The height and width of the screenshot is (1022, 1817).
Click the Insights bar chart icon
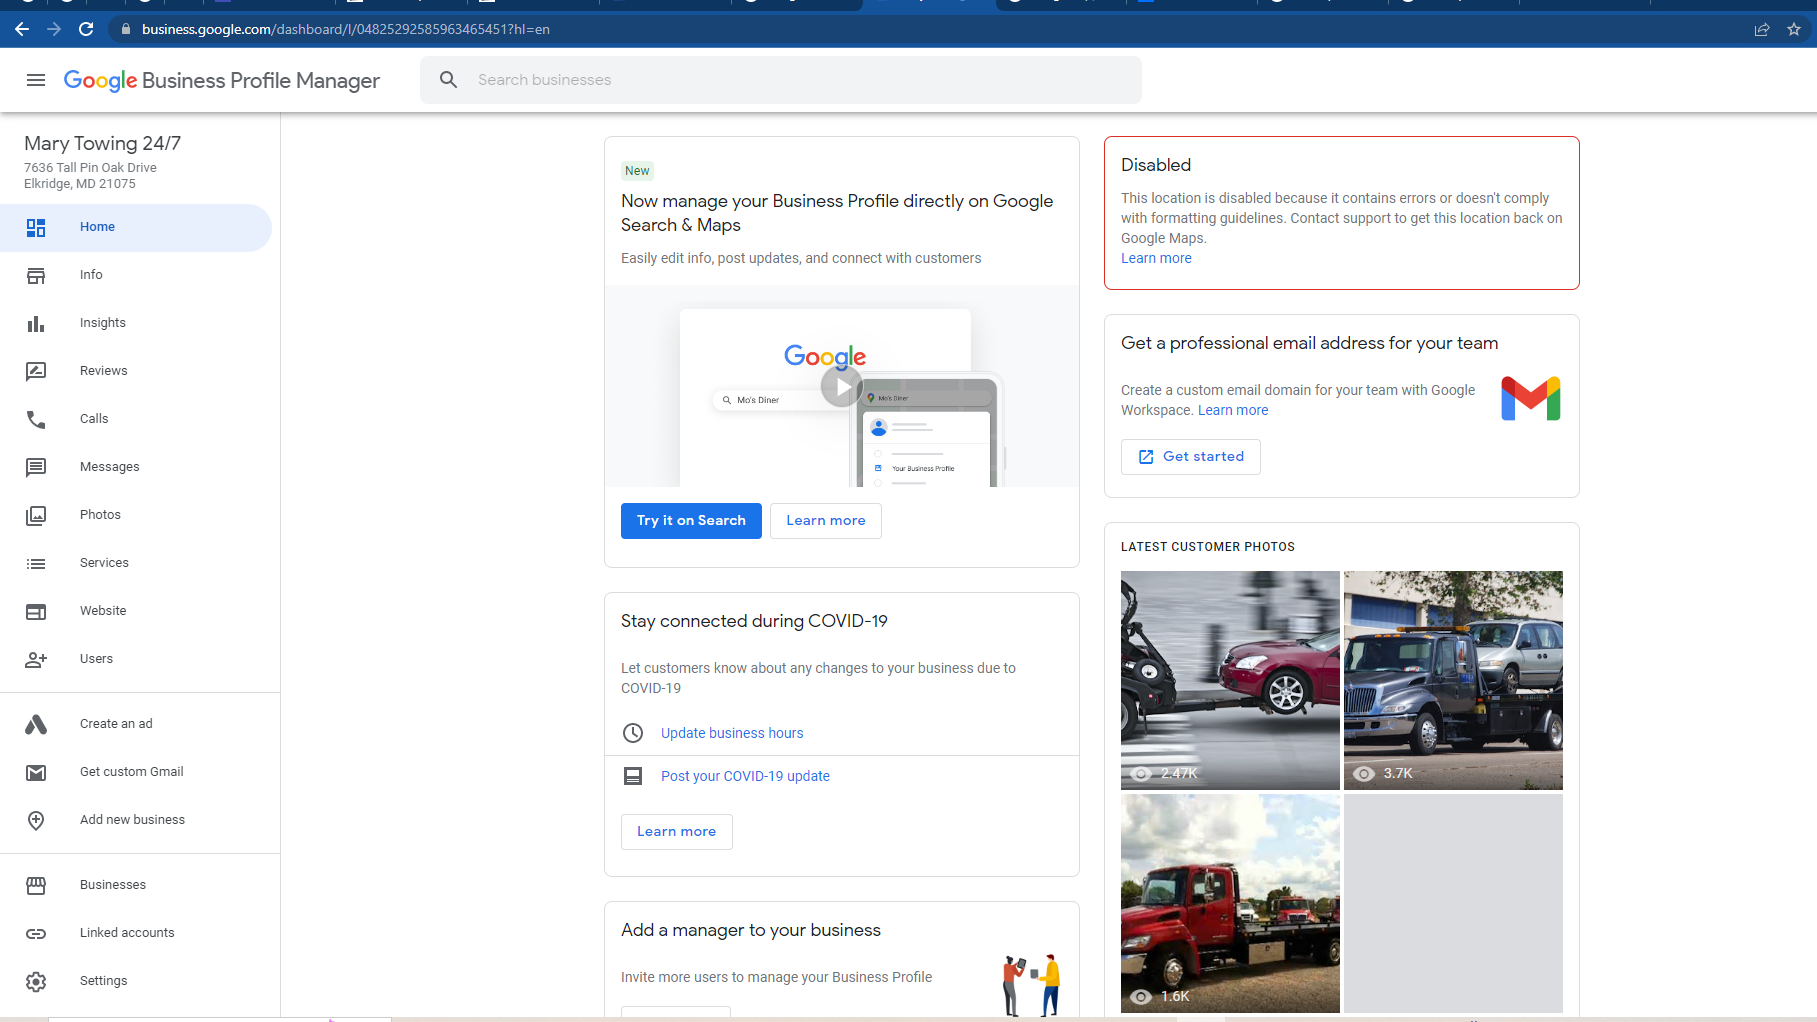(x=36, y=323)
